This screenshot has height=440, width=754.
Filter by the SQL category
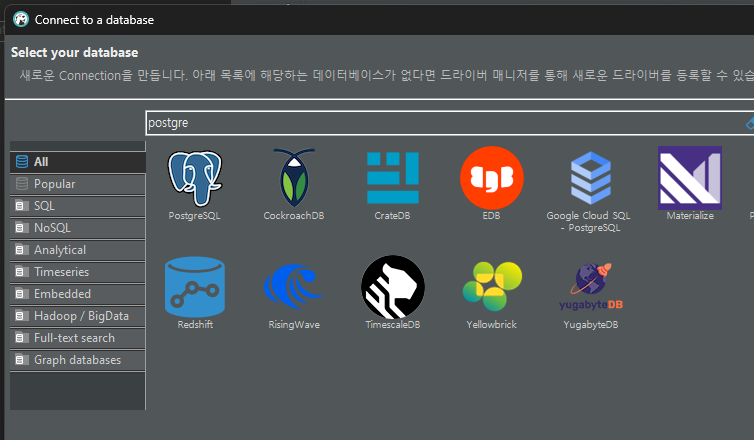[x=77, y=206]
